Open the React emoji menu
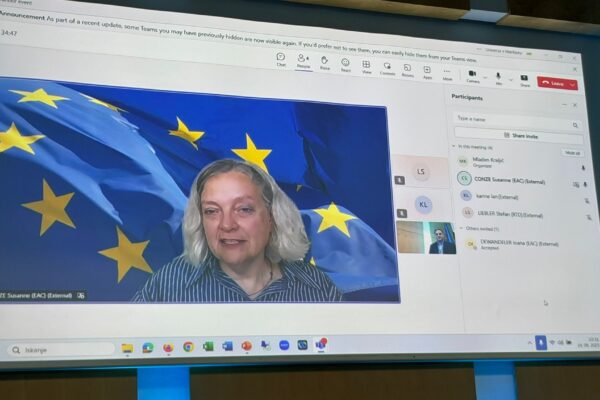 click(x=345, y=65)
